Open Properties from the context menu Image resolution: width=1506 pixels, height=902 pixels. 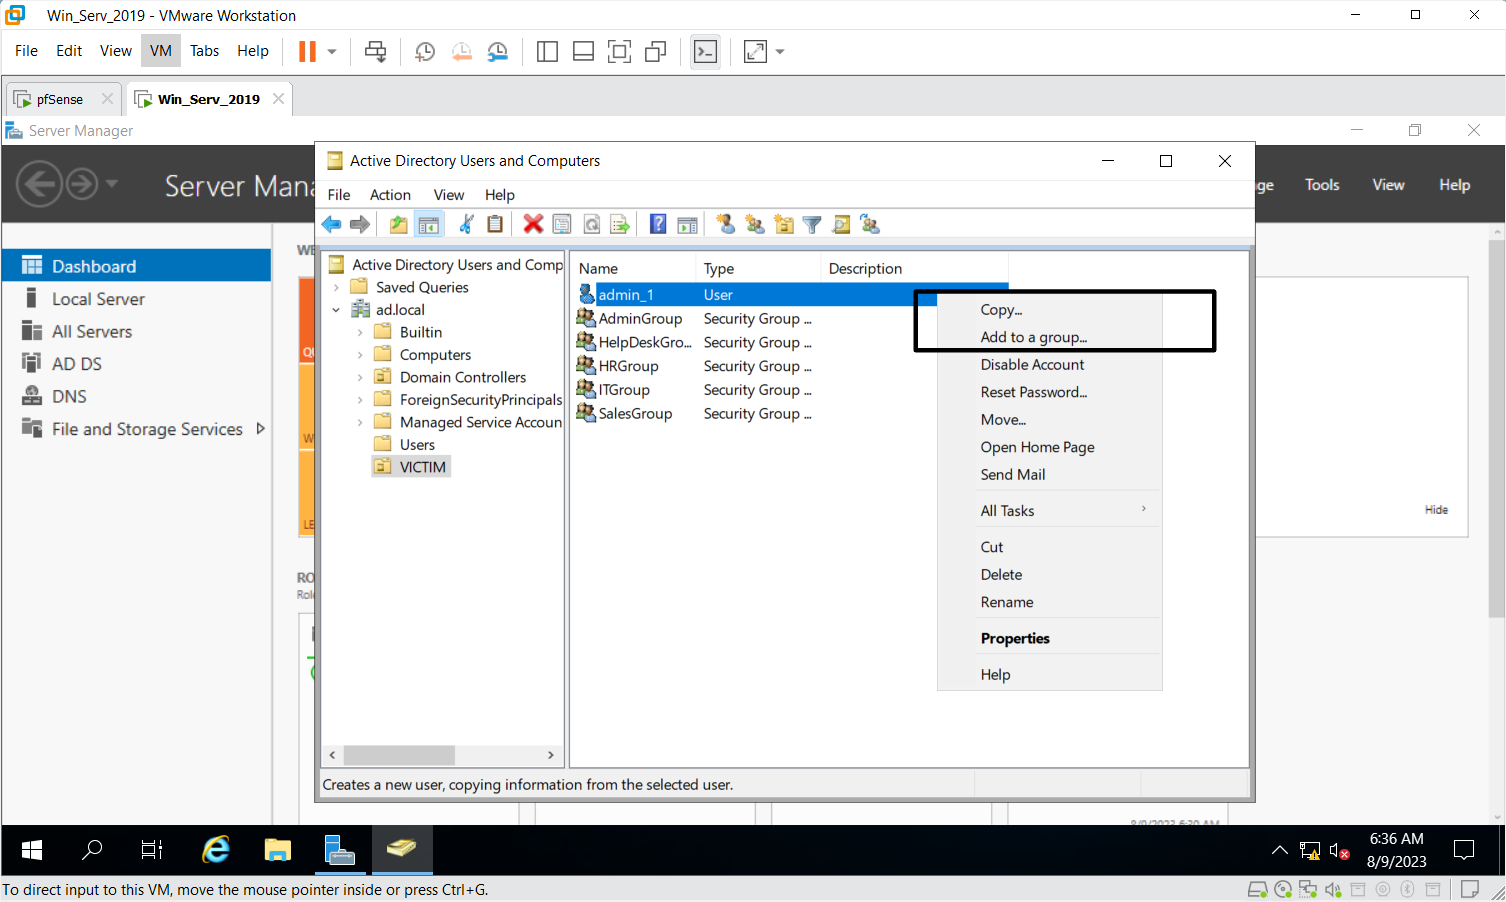[x=1050, y=638]
